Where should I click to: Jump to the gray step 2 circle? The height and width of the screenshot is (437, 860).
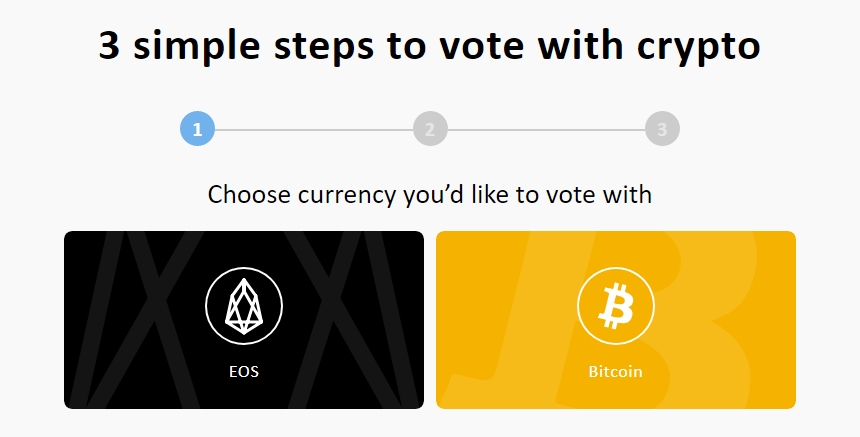(x=430, y=129)
